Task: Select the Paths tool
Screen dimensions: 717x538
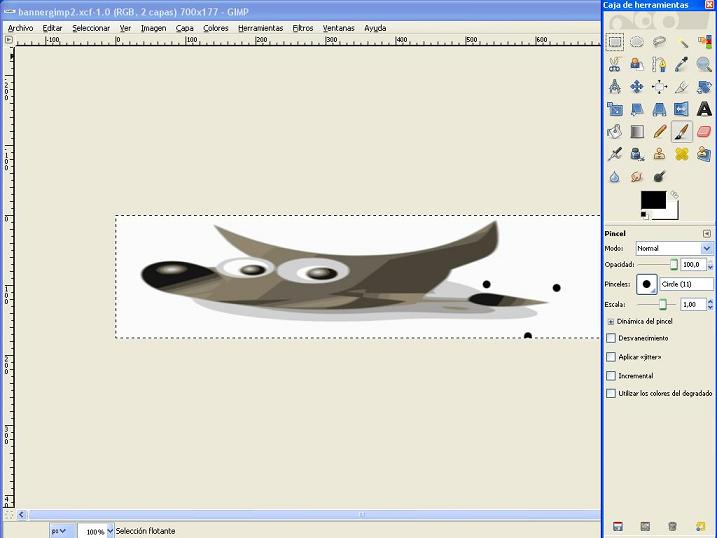Action: pyautogui.click(x=659, y=64)
